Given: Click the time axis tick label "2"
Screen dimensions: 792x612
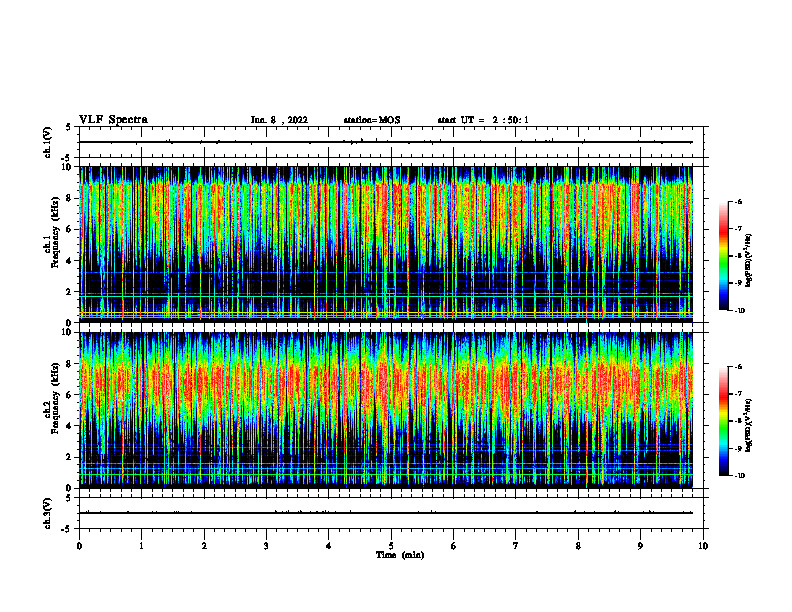Looking at the screenshot, I should [204, 546].
